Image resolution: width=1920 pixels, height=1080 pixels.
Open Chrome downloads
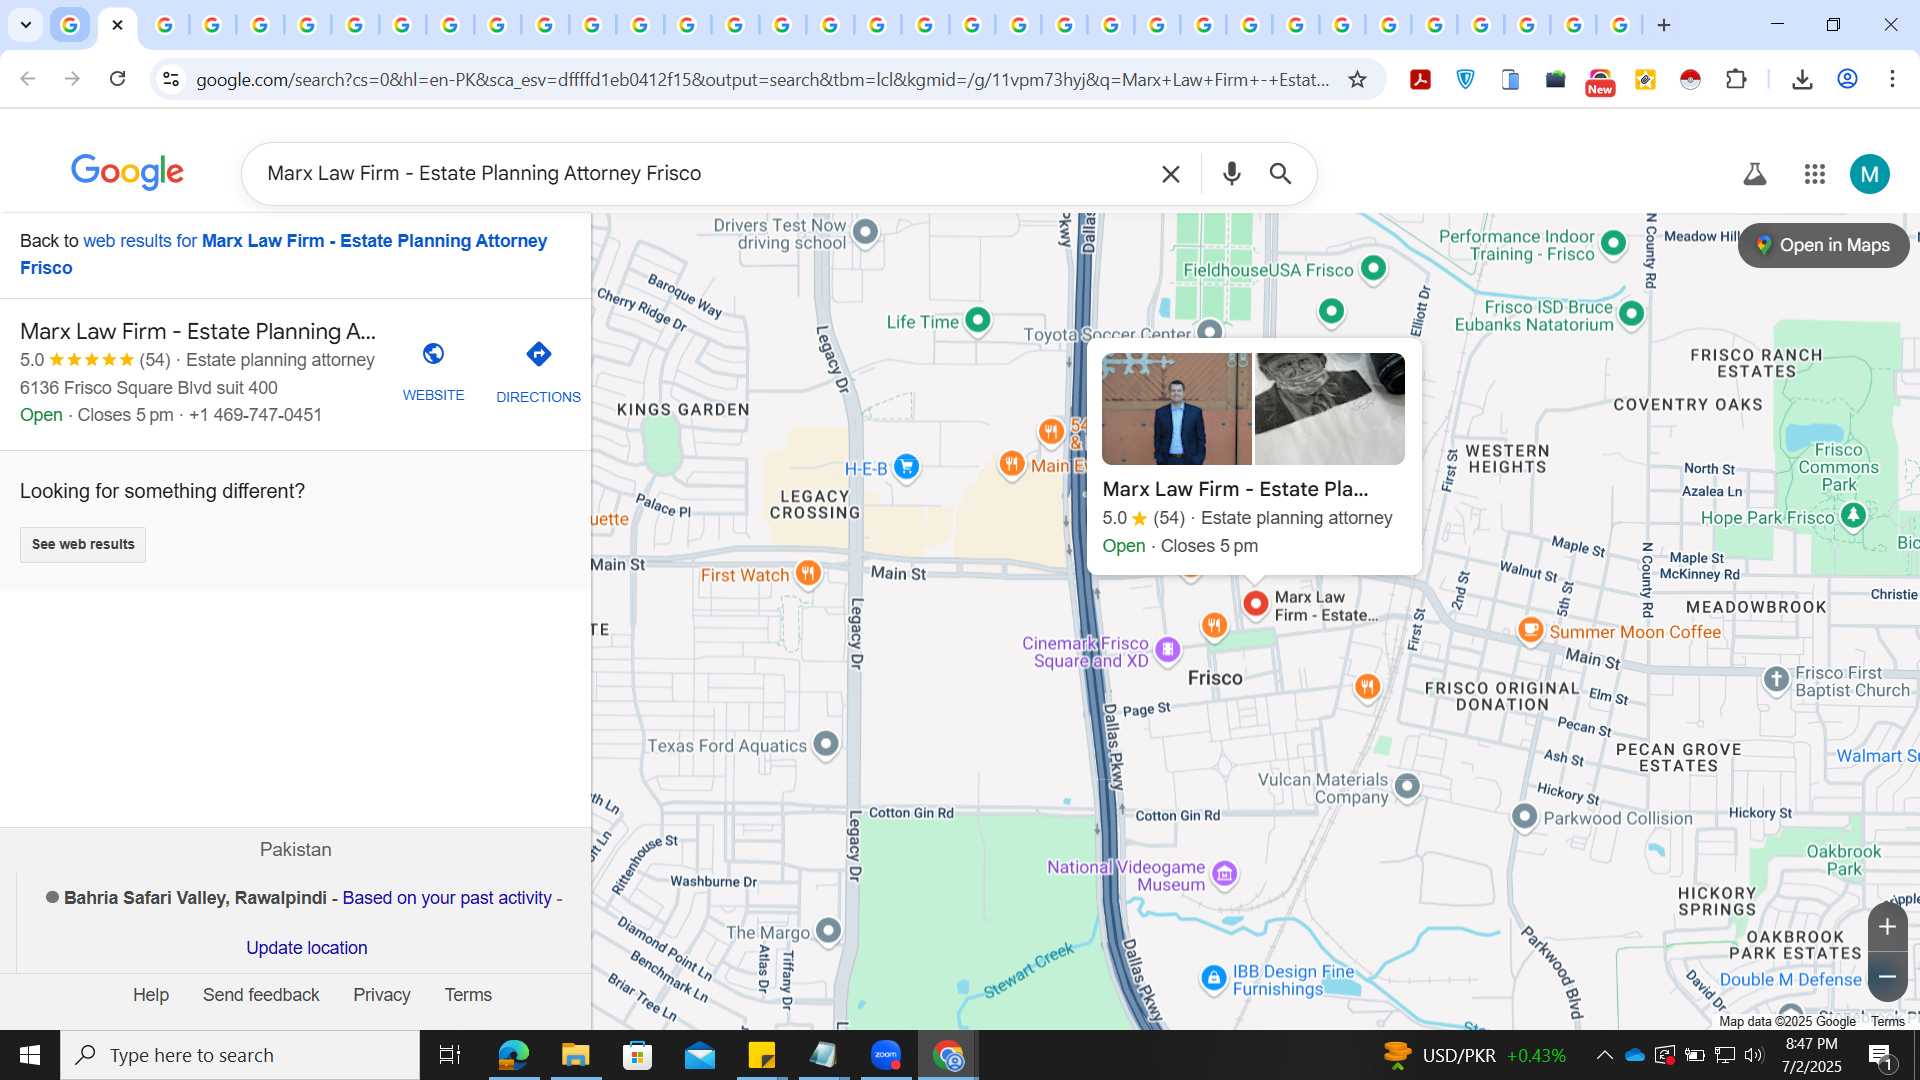click(x=1802, y=79)
